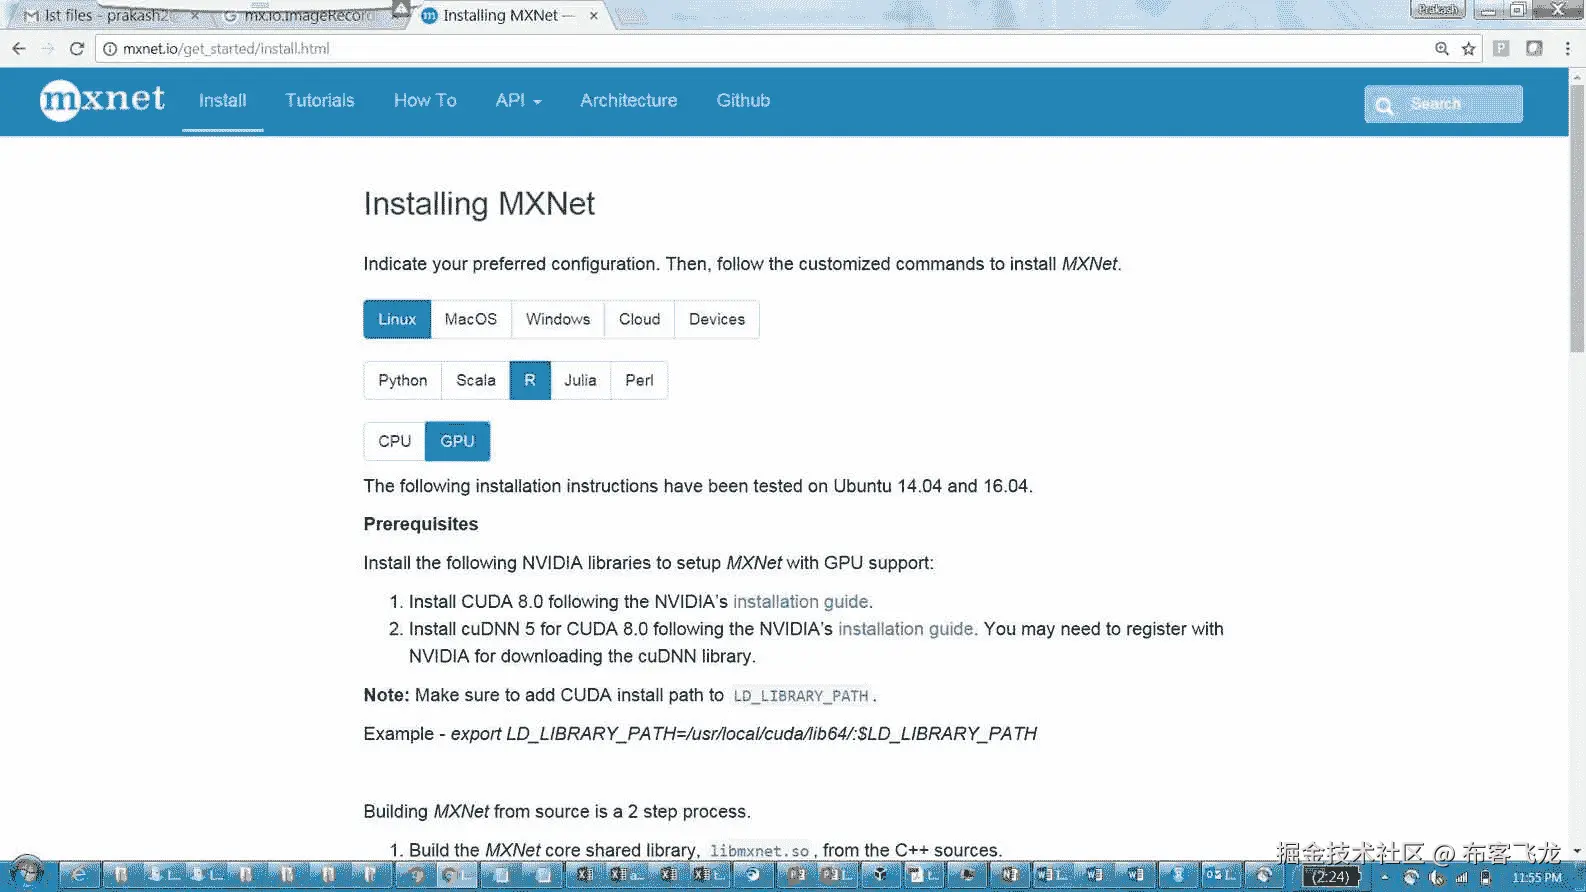Open the Architecture nav item

(629, 100)
